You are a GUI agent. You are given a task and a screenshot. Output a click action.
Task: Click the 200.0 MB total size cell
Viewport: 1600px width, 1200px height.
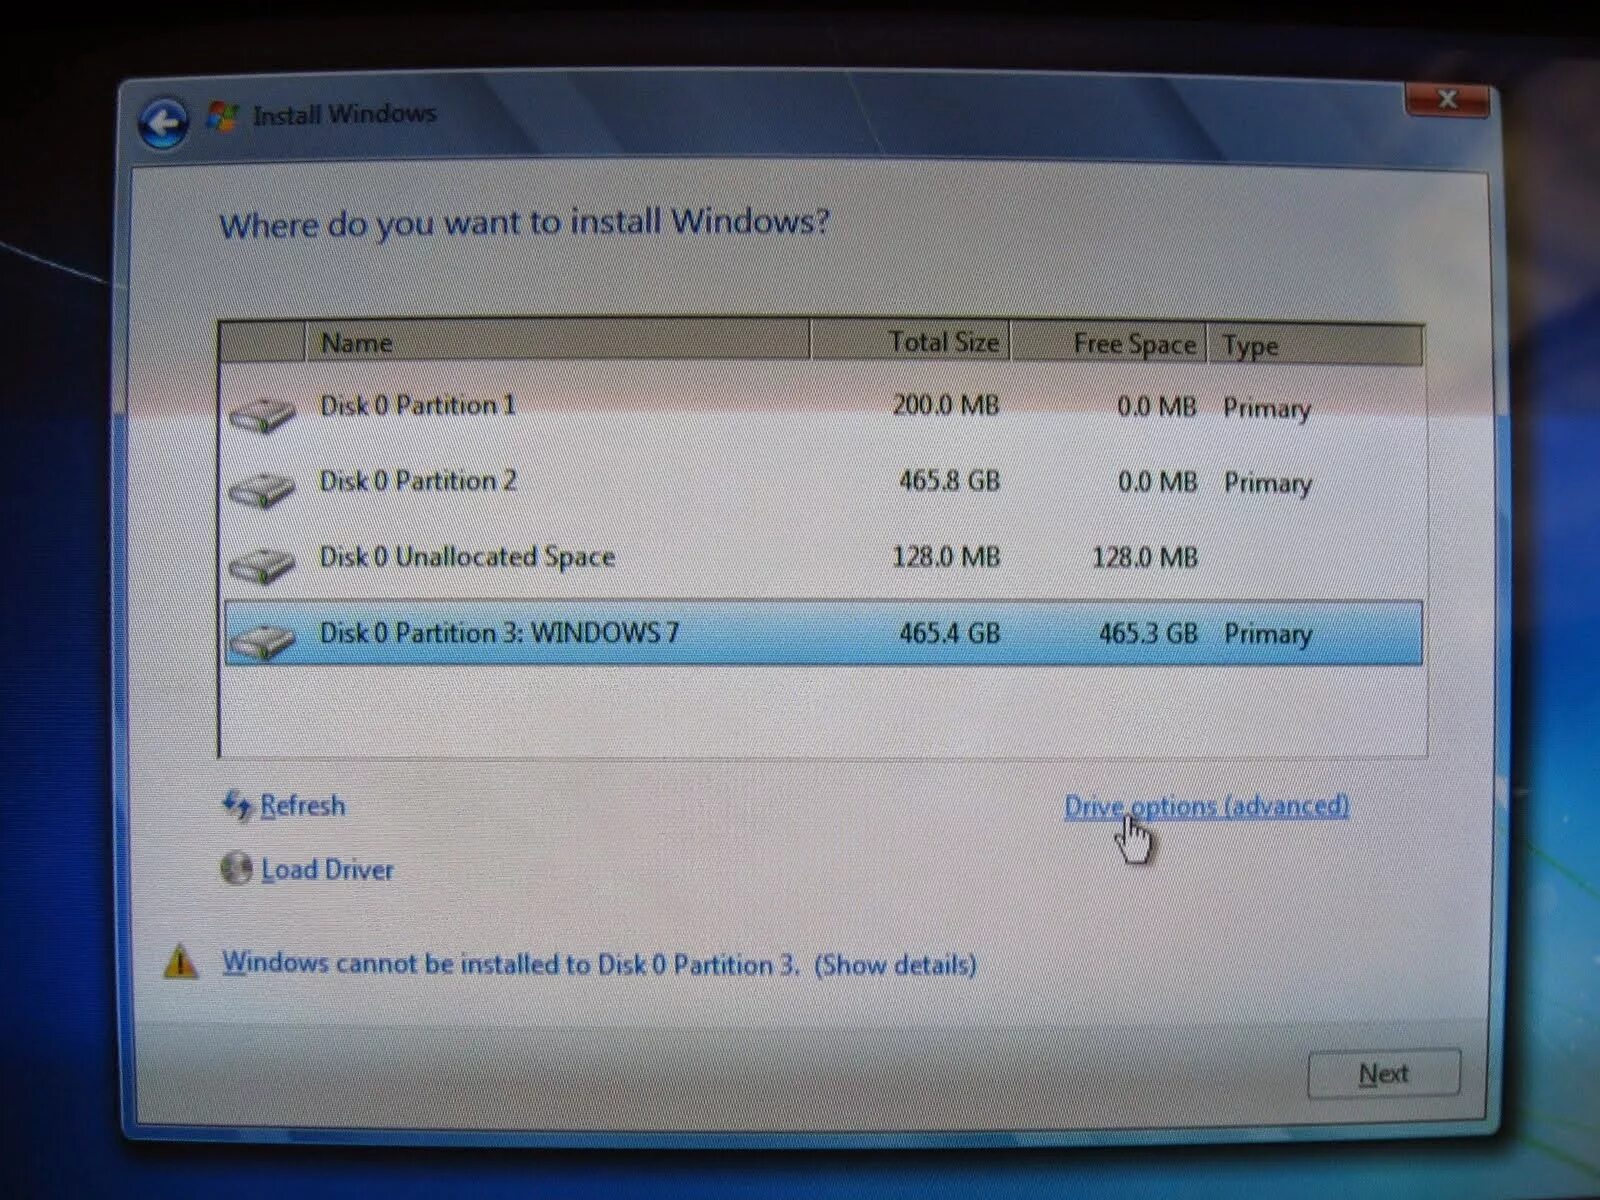tap(945, 405)
